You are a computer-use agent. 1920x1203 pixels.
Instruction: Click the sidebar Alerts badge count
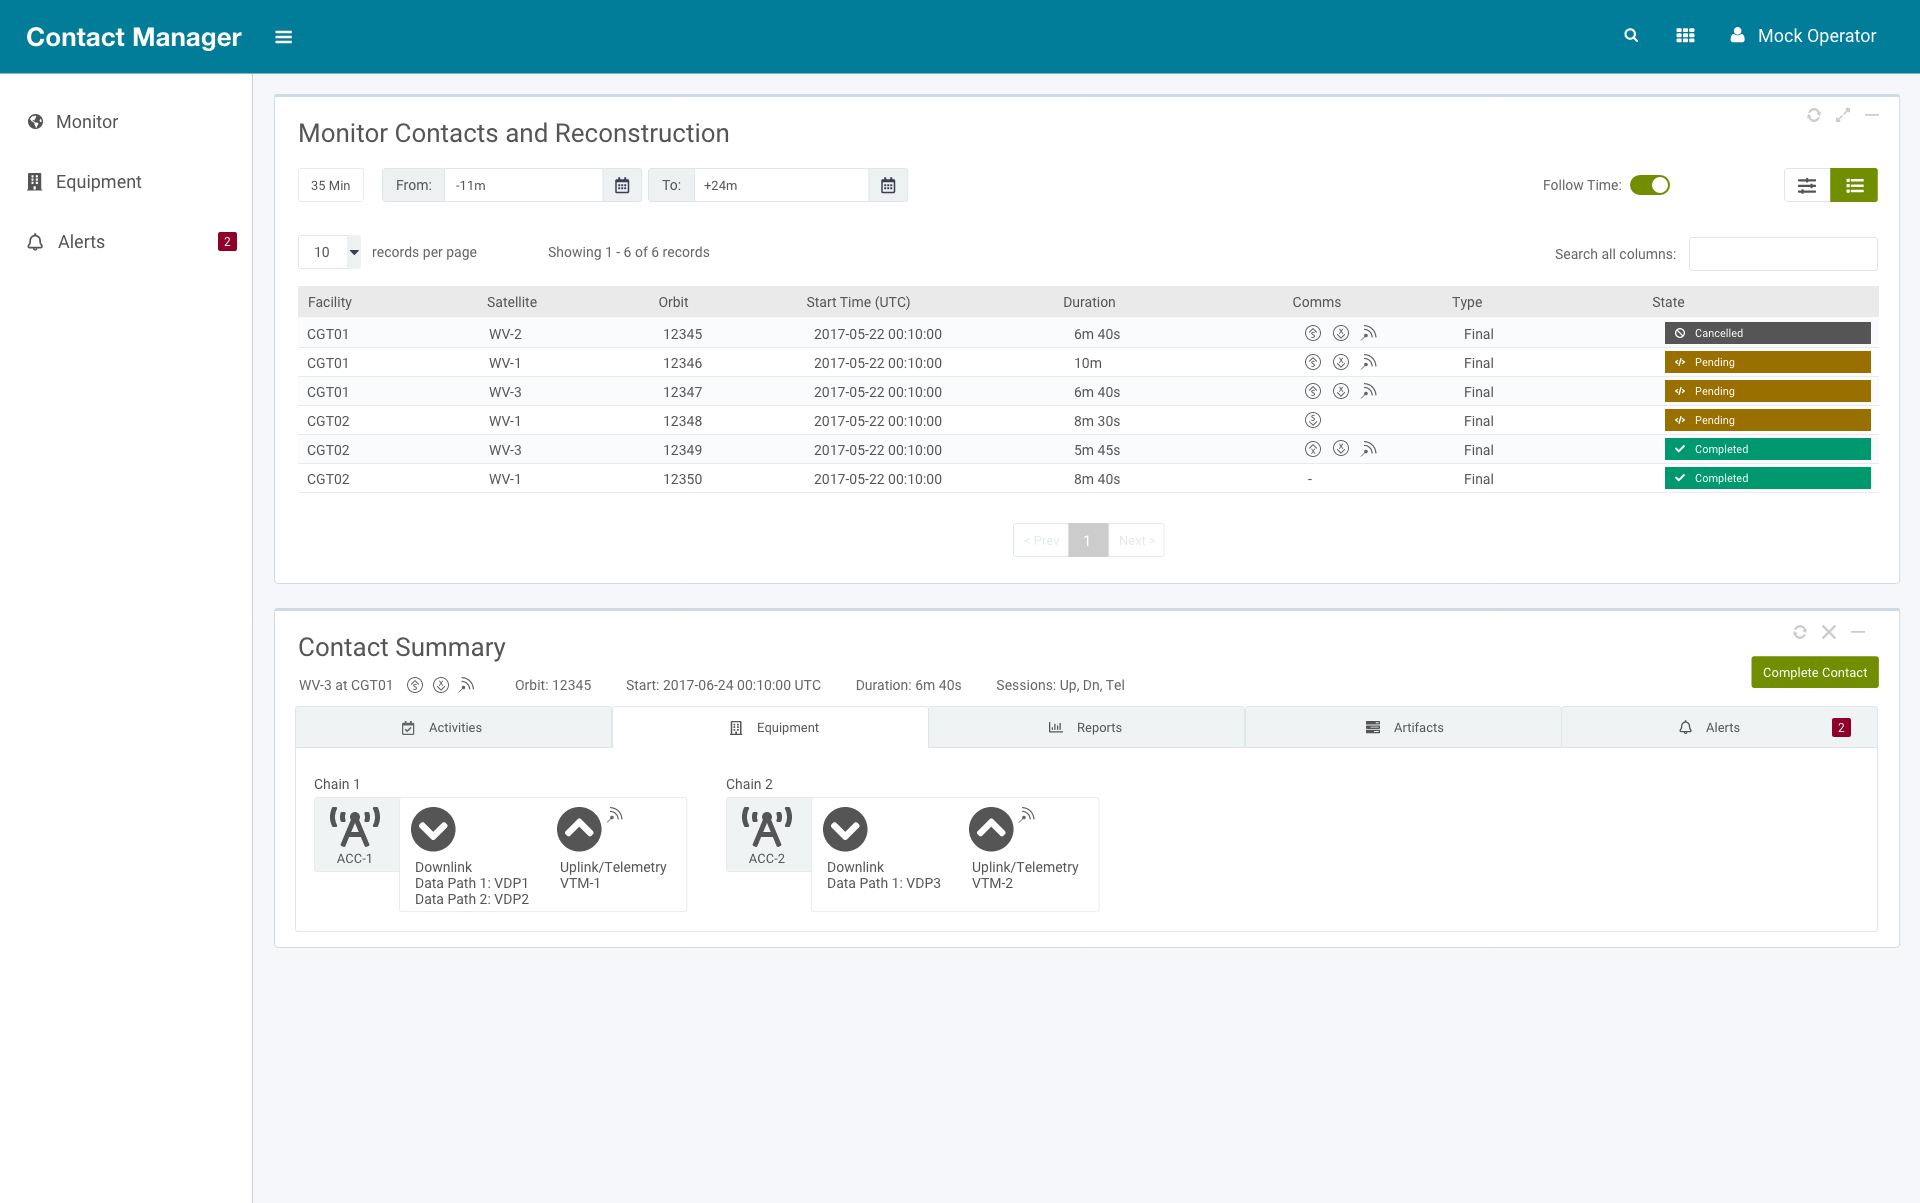pos(227,242)
